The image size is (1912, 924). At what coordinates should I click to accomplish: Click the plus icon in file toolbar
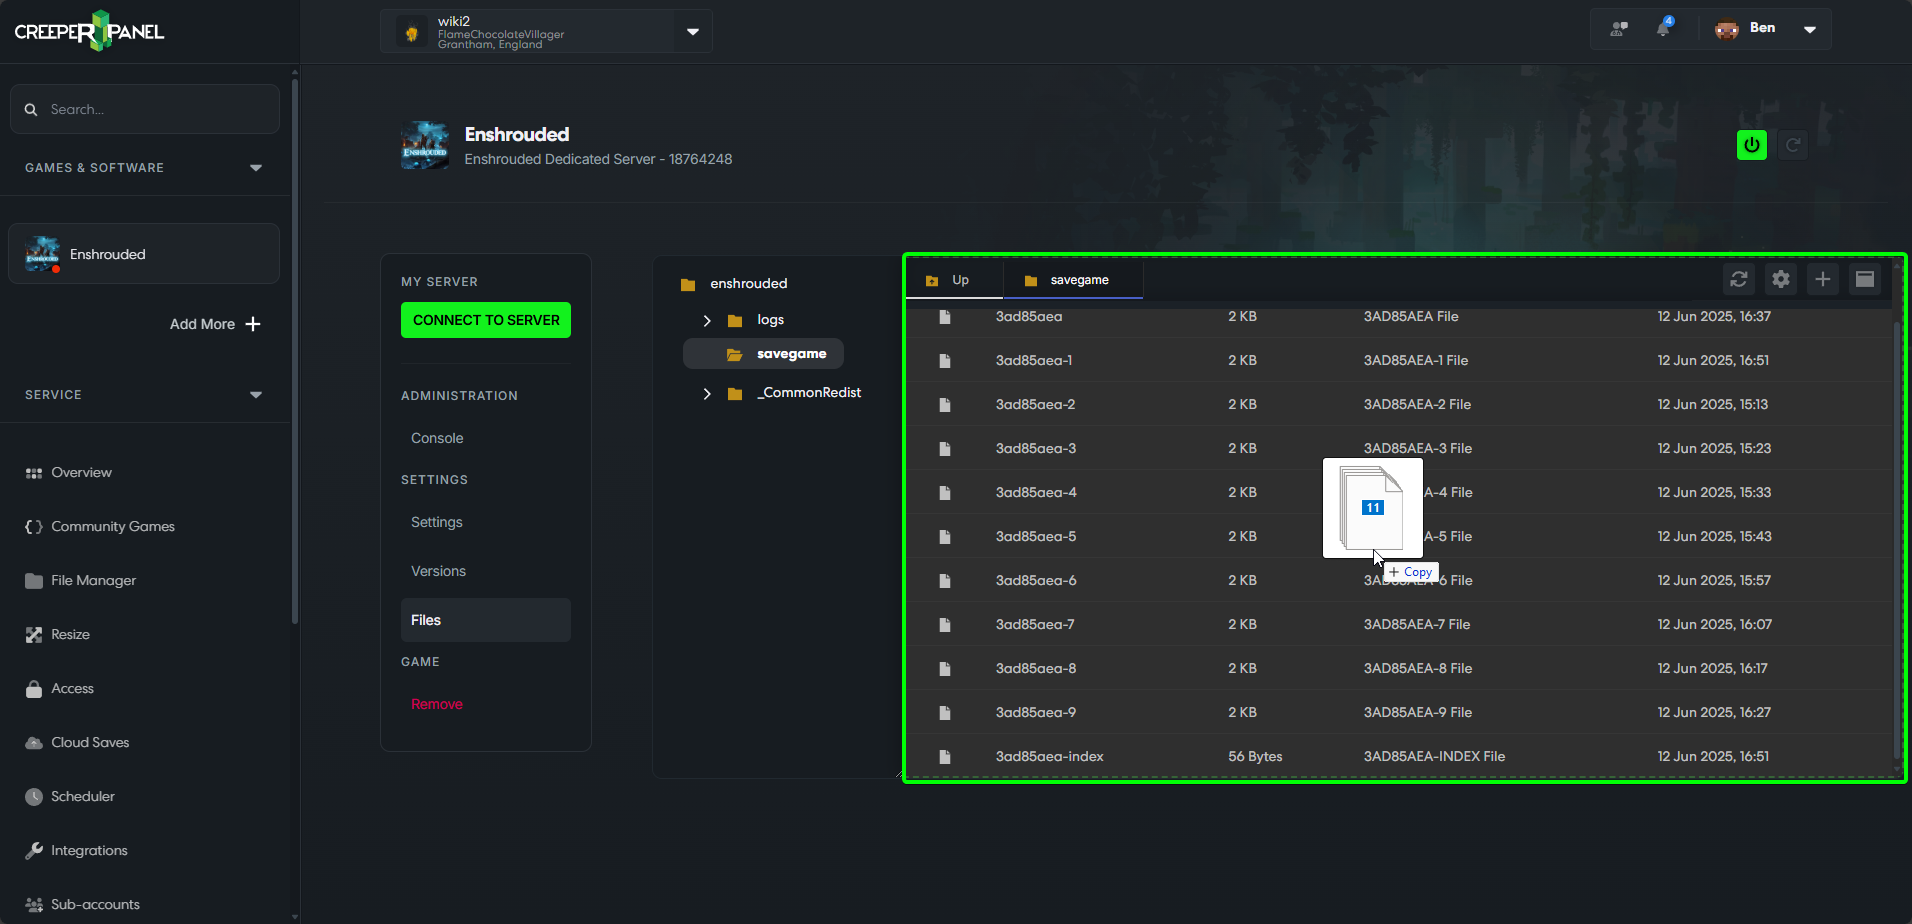[1823, 279]
